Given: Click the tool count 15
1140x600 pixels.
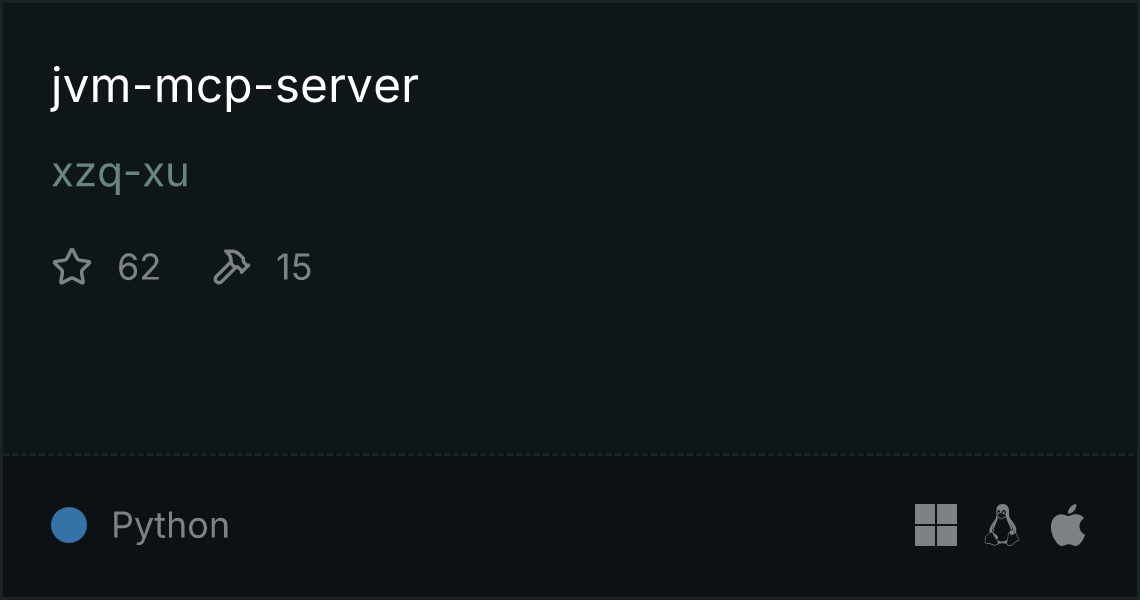Looking at the screenshot, I should [x=294, y=267].
